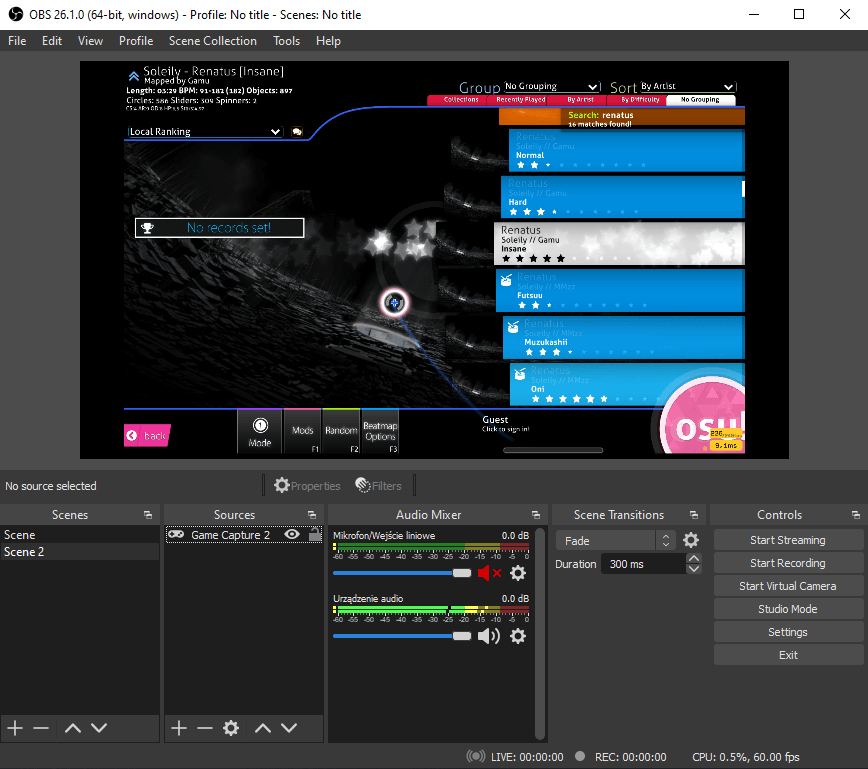Open Mikrofon/Wejście liniowe audio settings gear

pyautogui.click(x=518, y=573)
